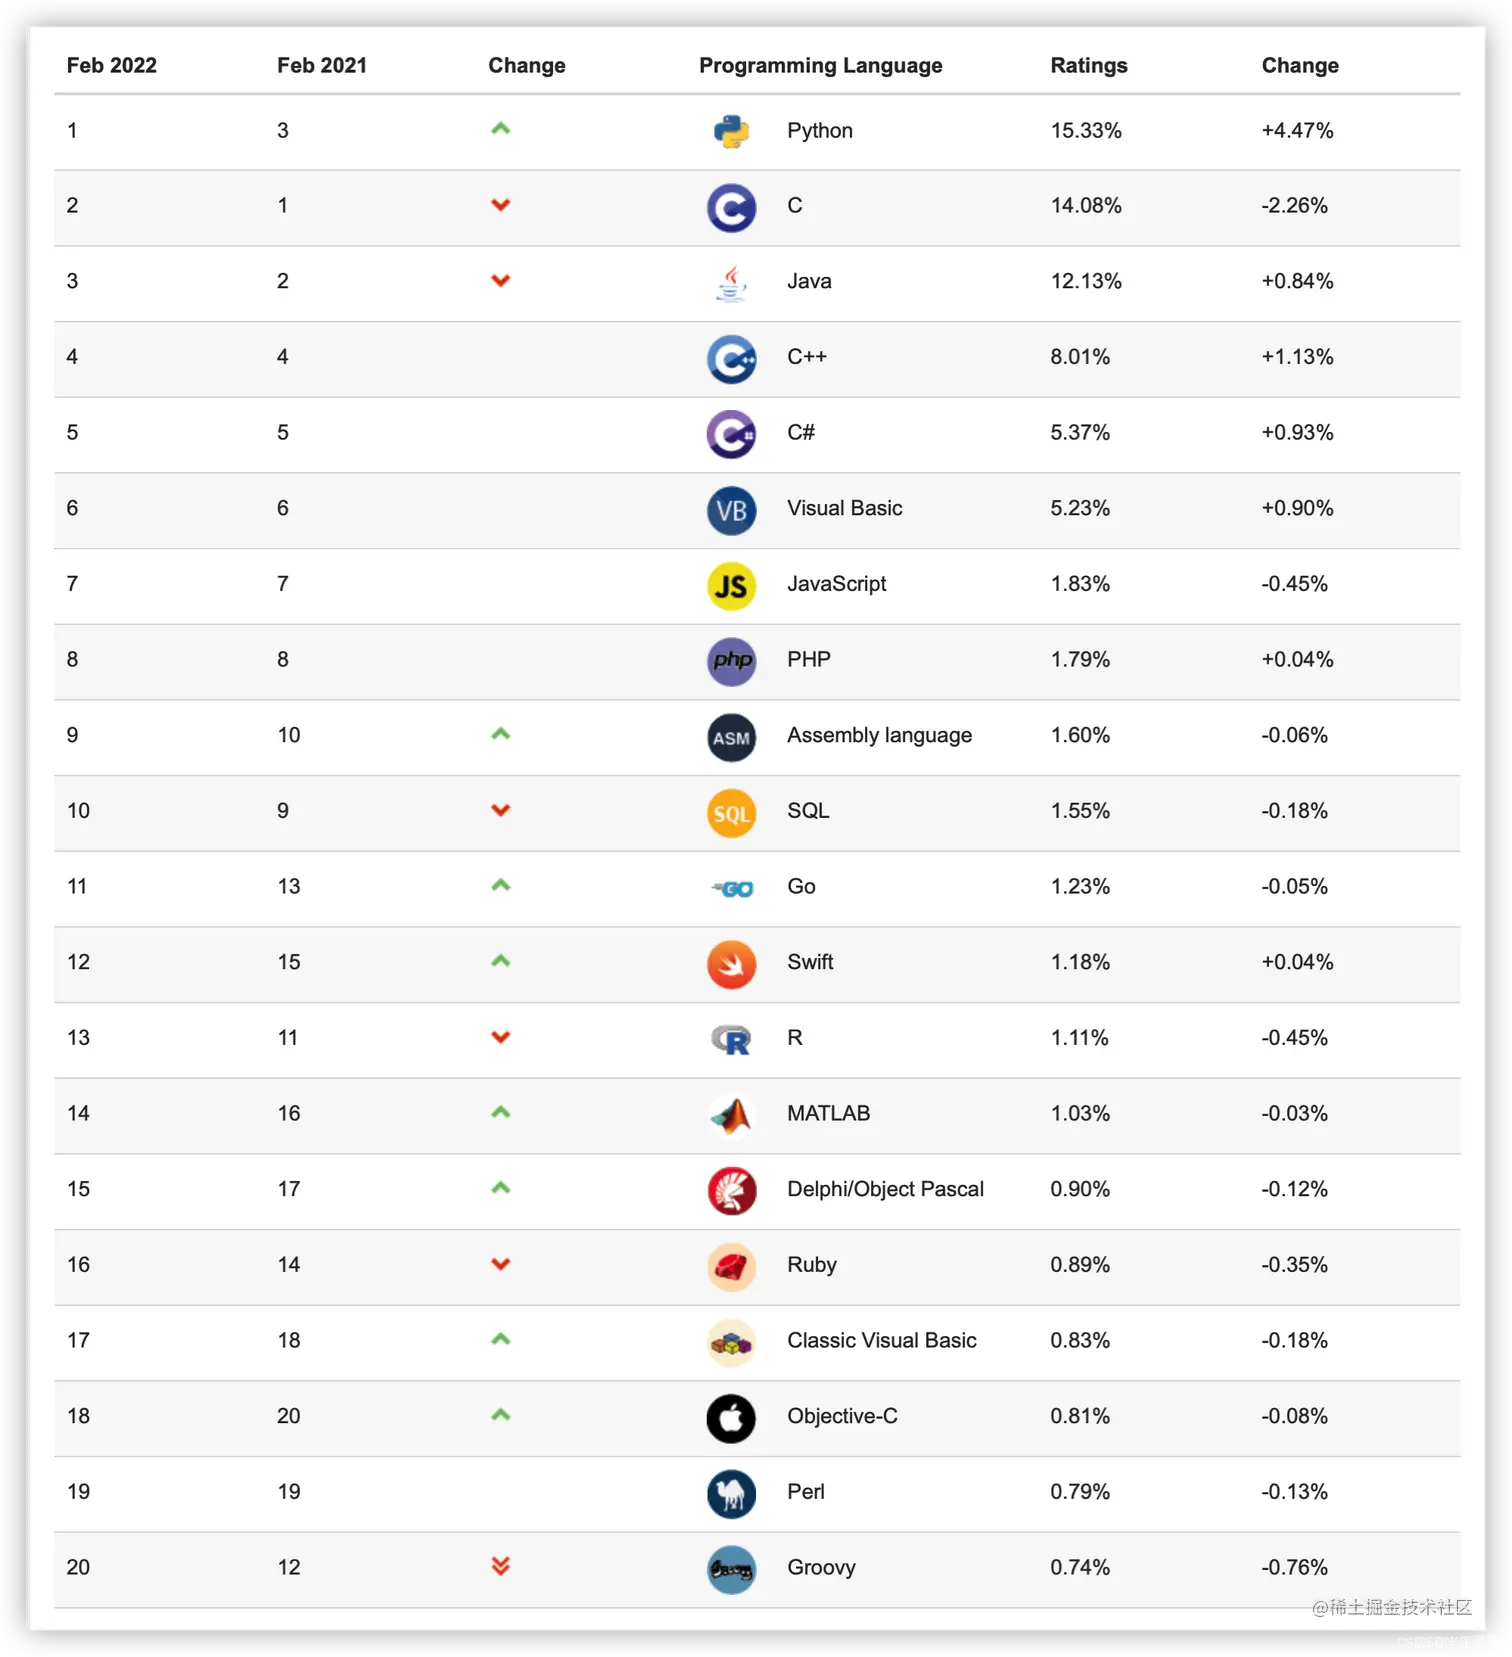1512x1657 pixels.
Task: Click the Visual Basic VB icon
Action: 731,510
